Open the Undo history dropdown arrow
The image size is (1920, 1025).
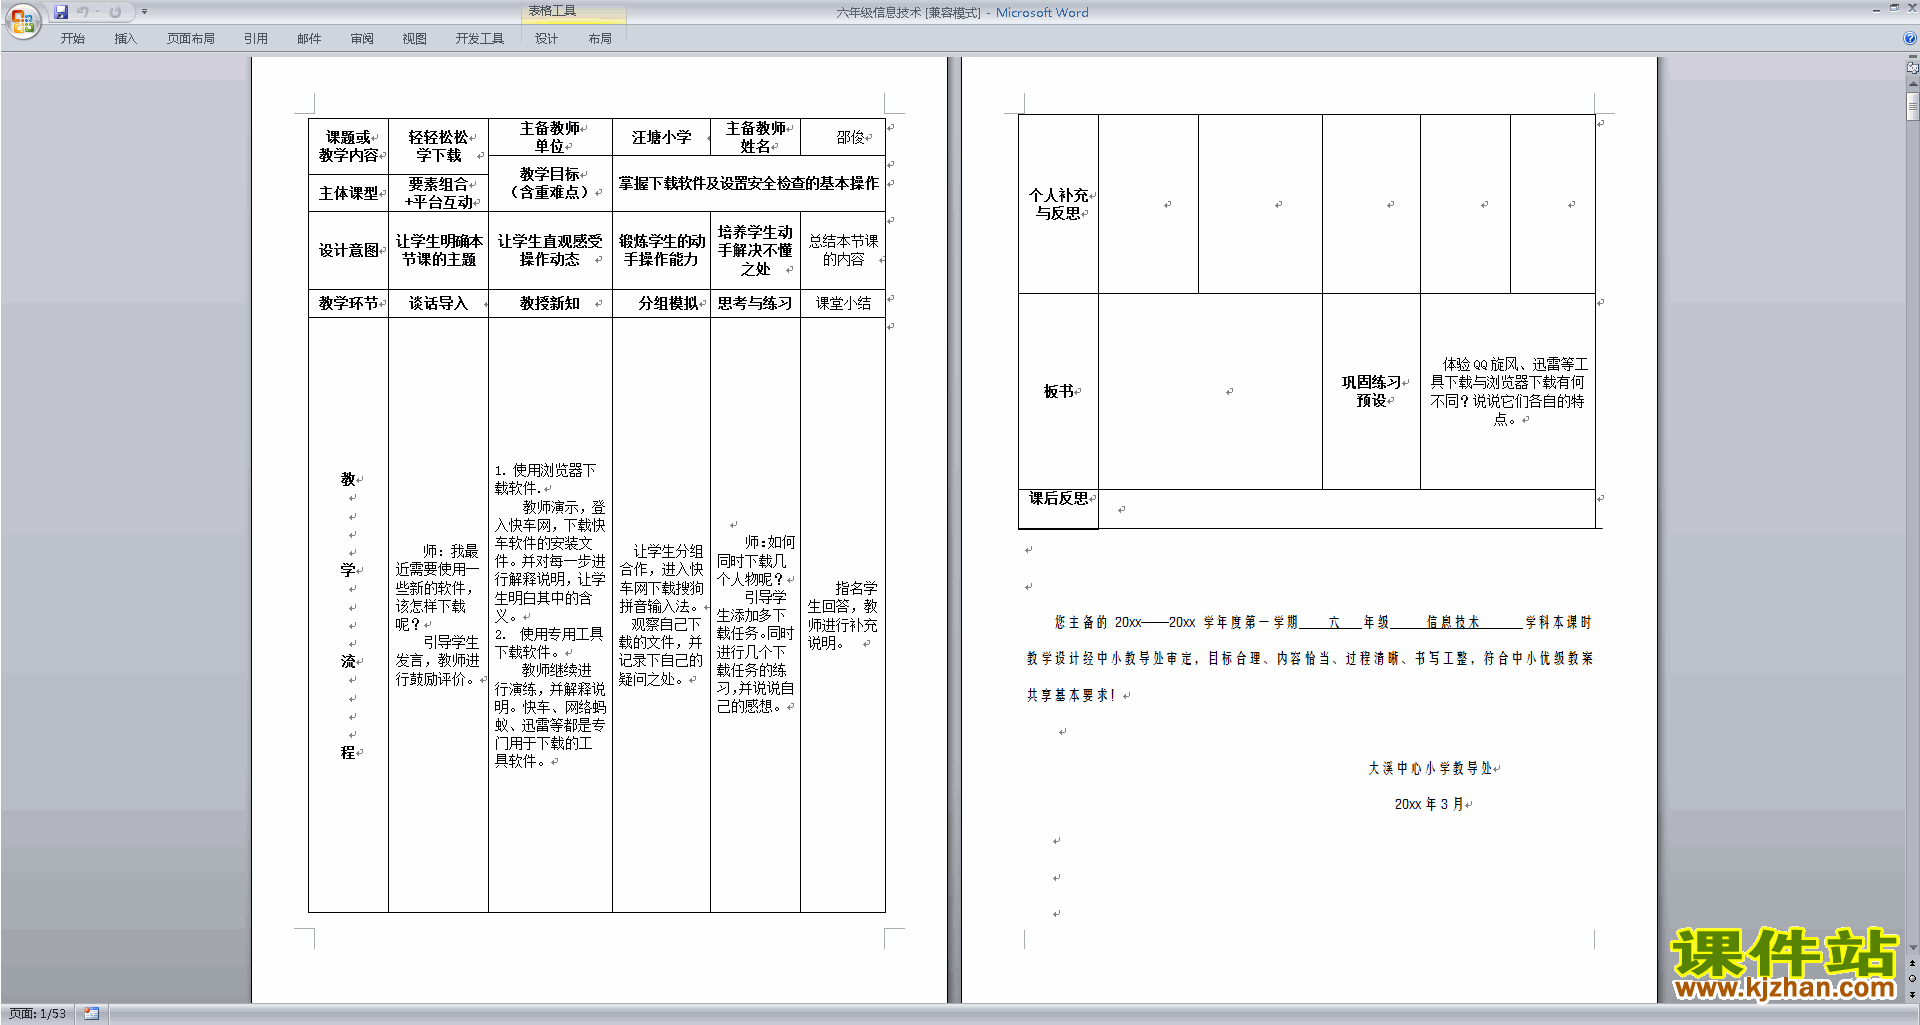(97, 12)
